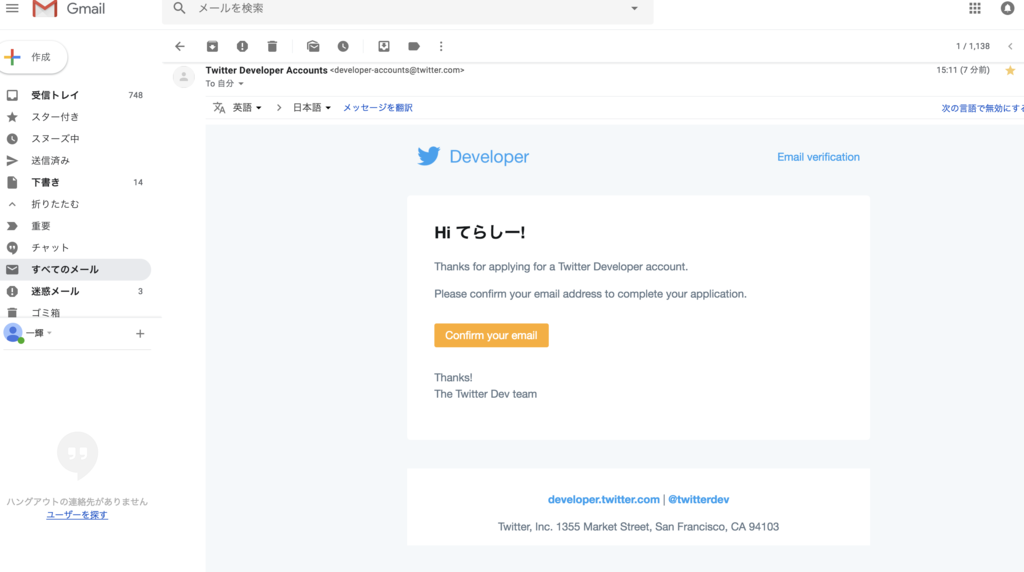Click the search magnifier icon
The image size is (1024, 572).
pyautogui.click(x=179, y=8)
